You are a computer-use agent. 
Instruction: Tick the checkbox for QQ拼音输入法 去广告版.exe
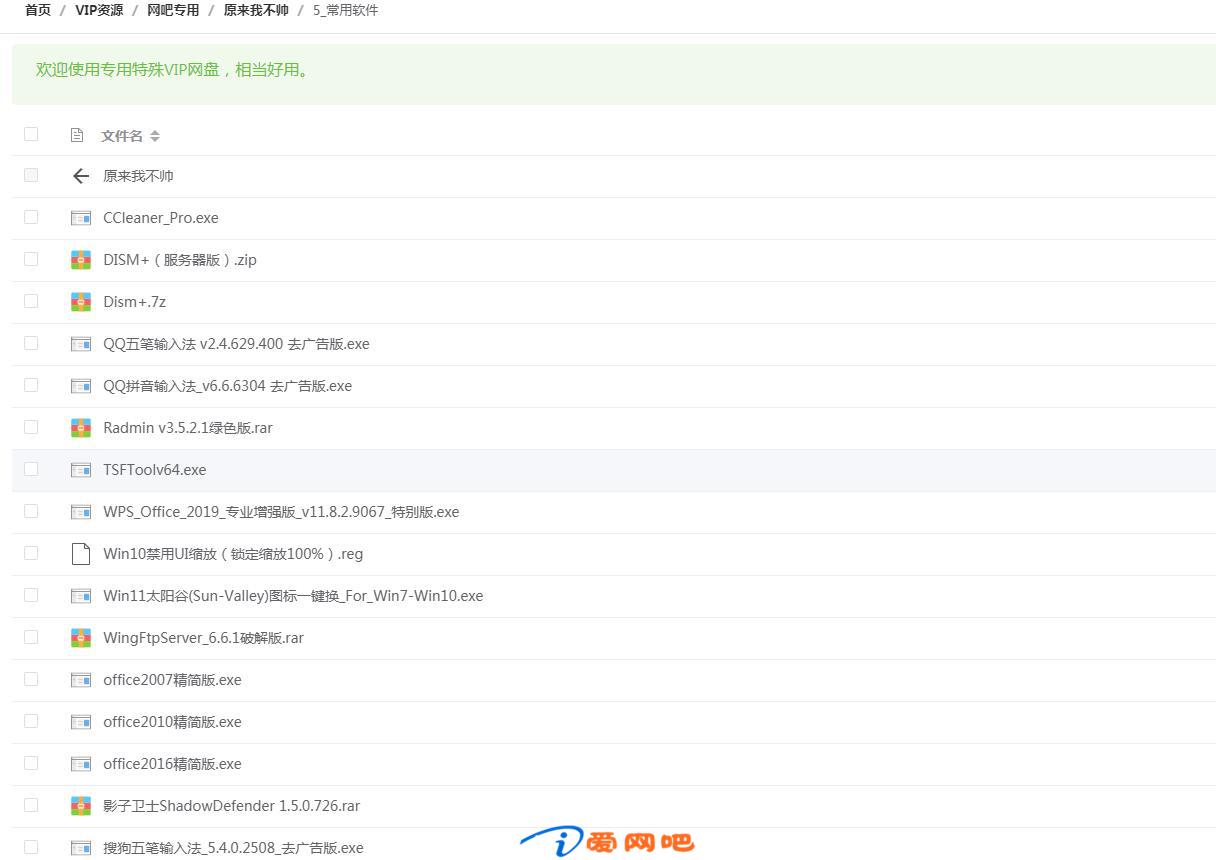coord(31,385)
